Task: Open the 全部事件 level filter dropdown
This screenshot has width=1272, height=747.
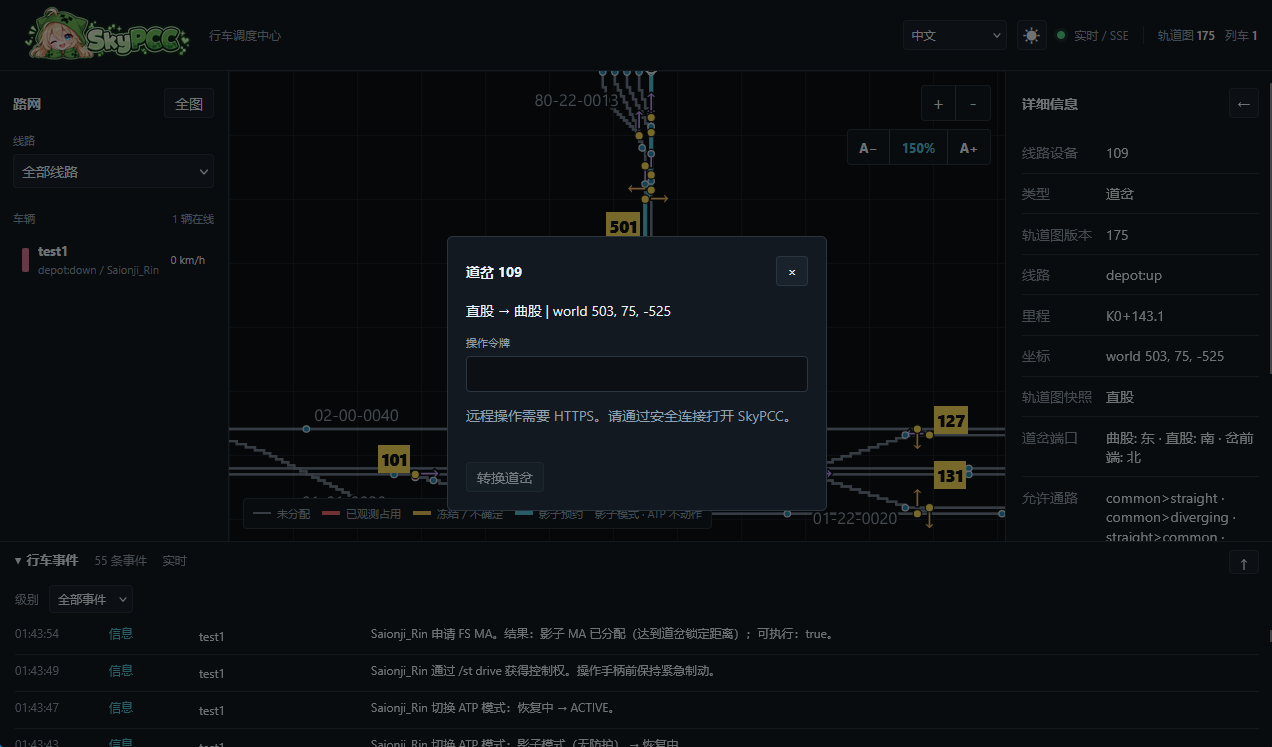Action: tap(91, 599)
